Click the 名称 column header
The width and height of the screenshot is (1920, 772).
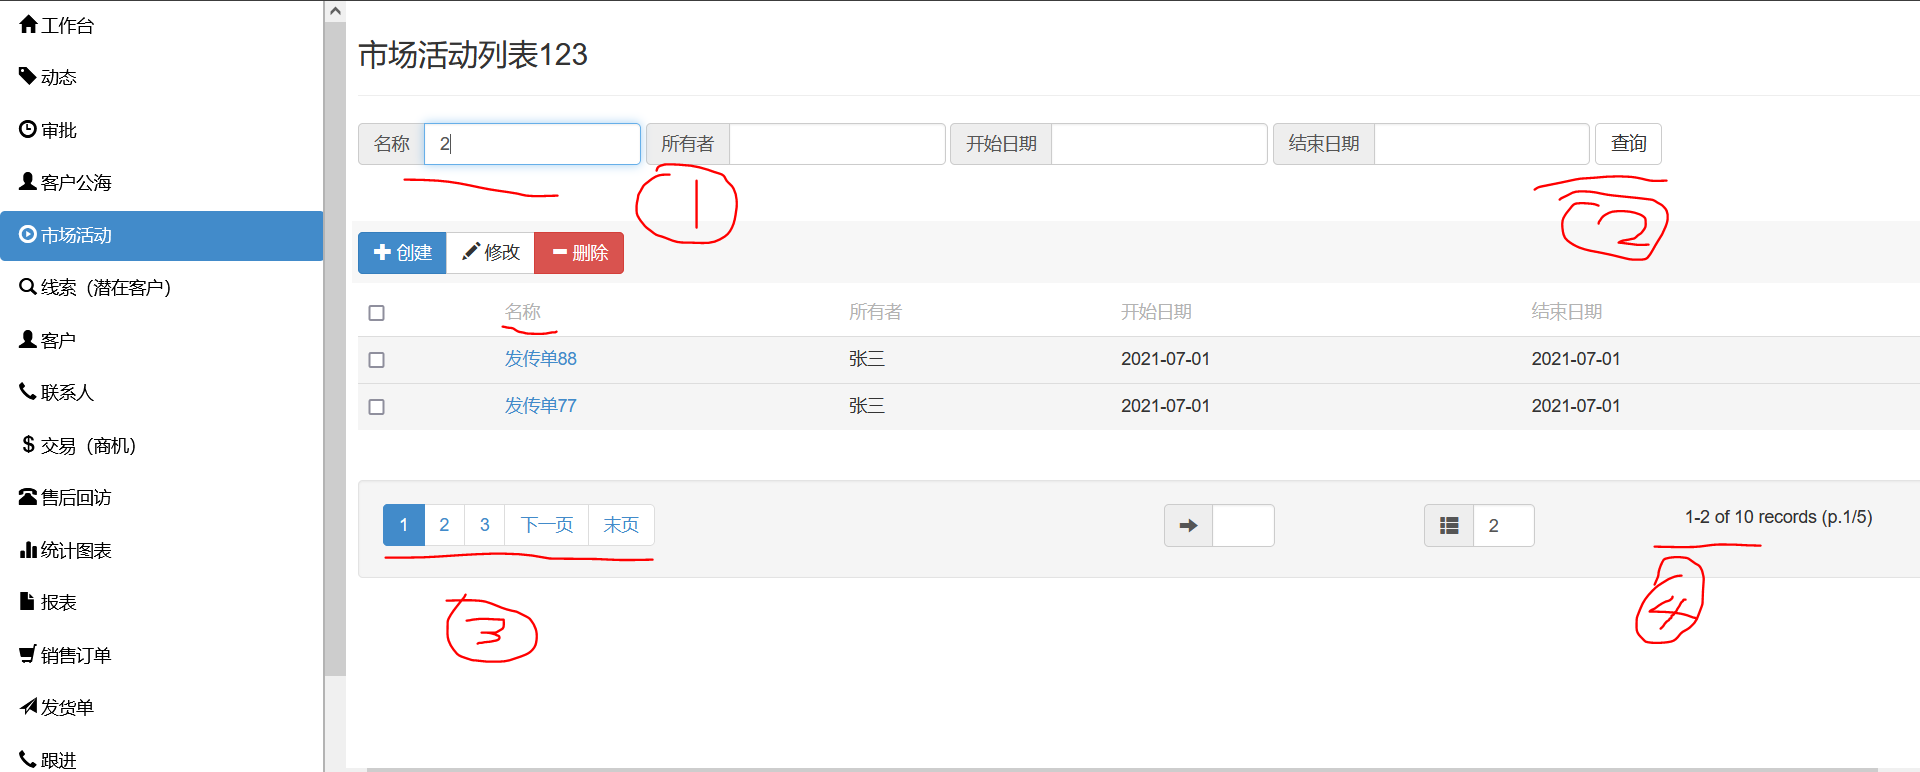[x=522, y=312]
